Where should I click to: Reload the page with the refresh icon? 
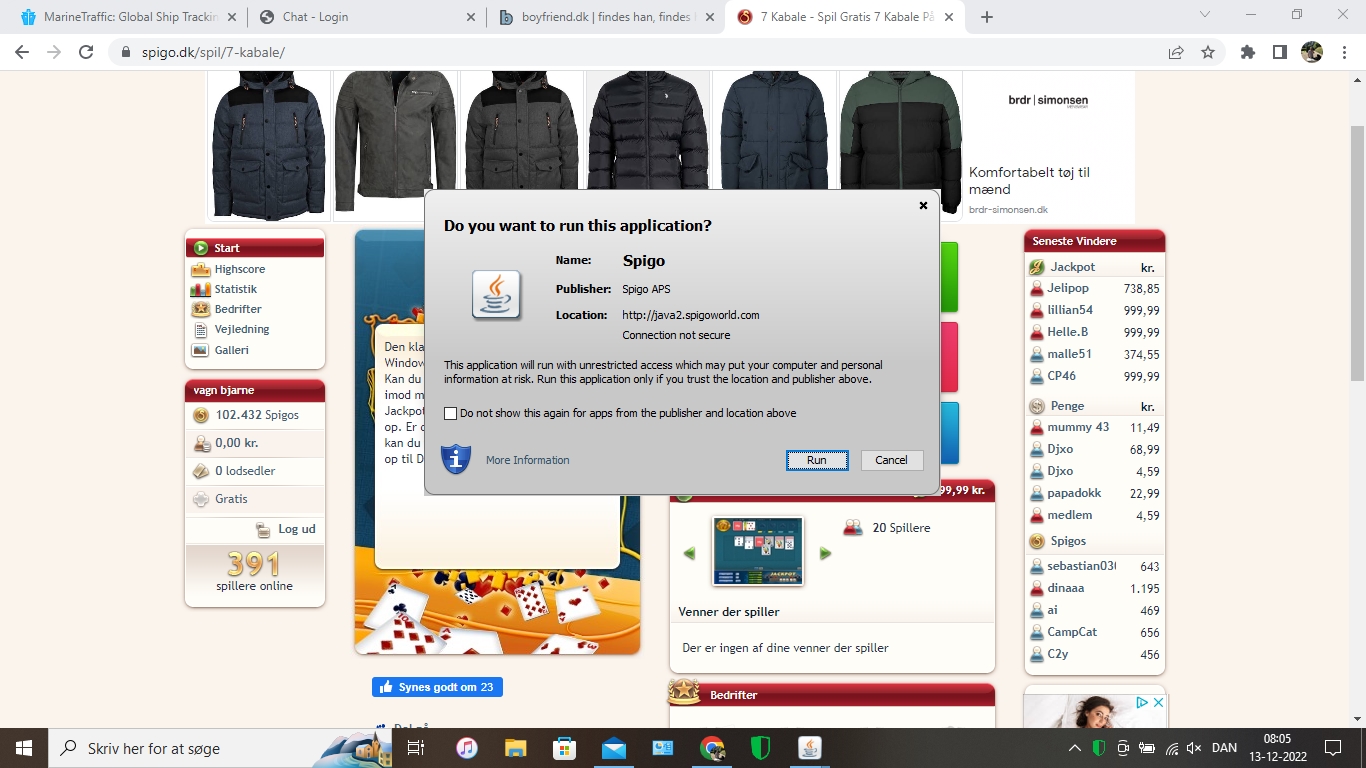86,52
